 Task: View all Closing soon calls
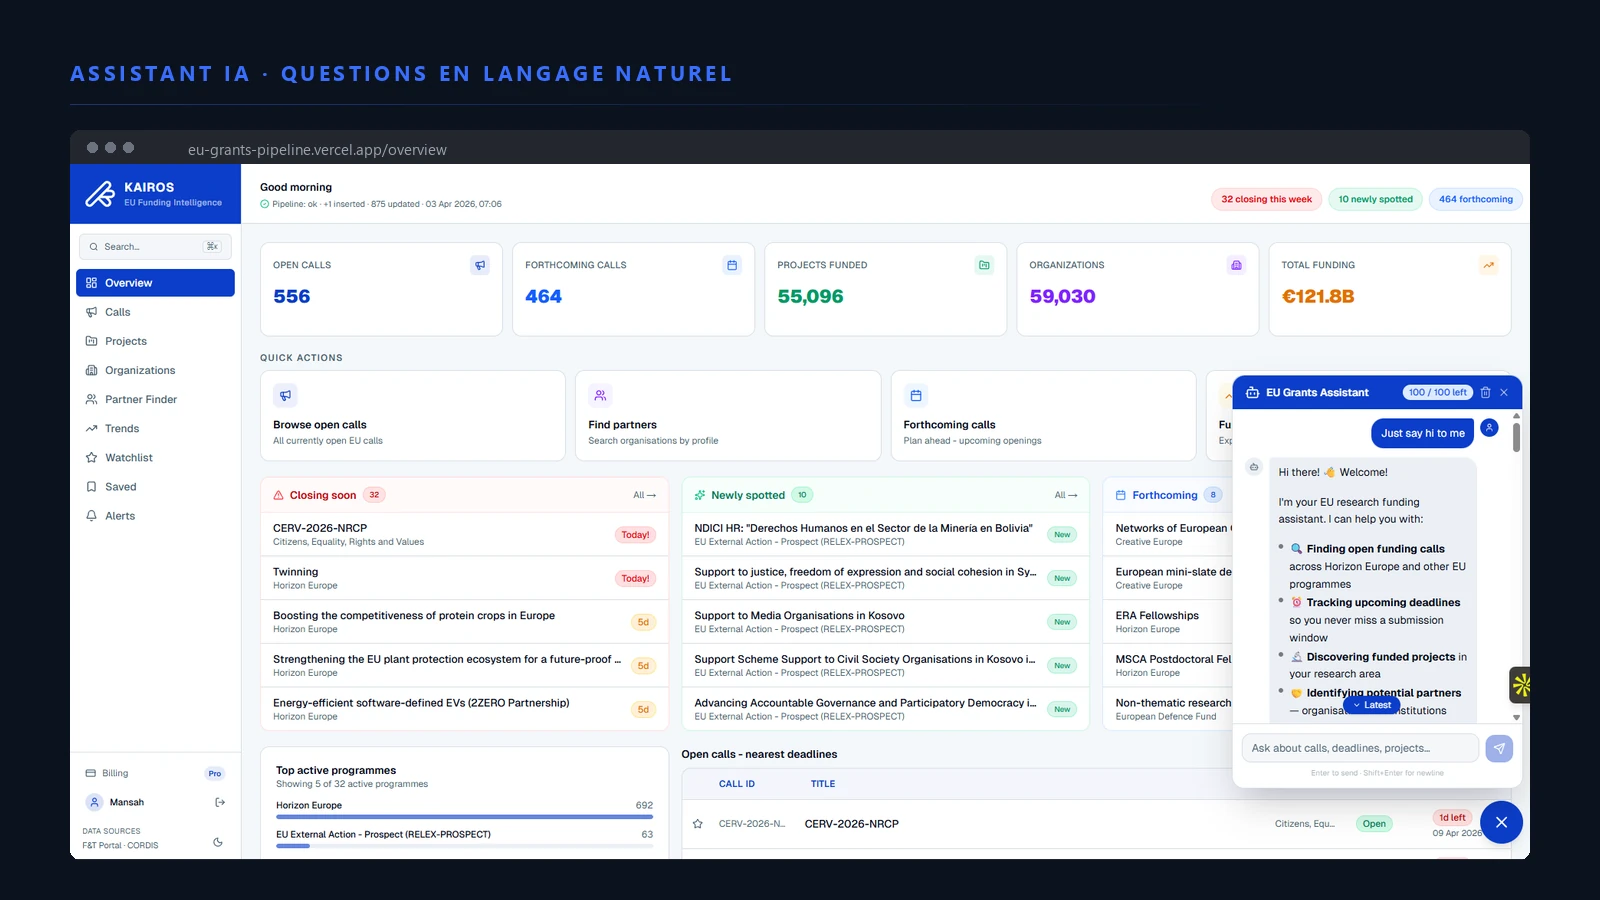pyautogui.click(x=644, y=495)
